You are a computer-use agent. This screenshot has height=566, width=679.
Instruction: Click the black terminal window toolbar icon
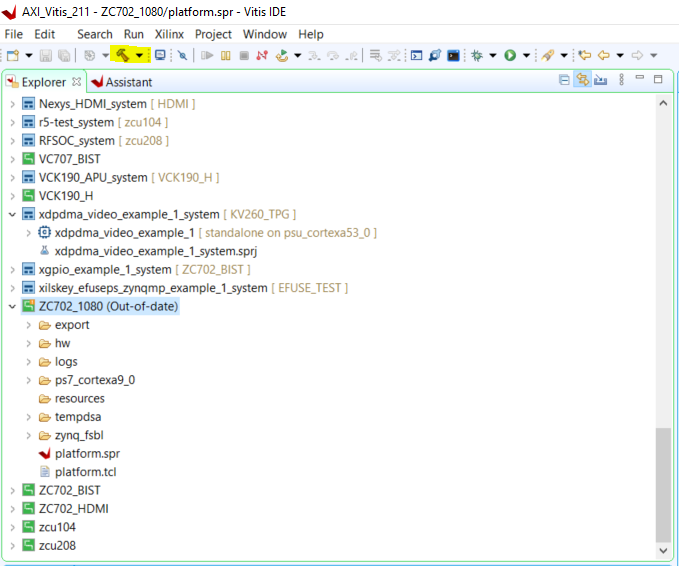coord(453,55)
